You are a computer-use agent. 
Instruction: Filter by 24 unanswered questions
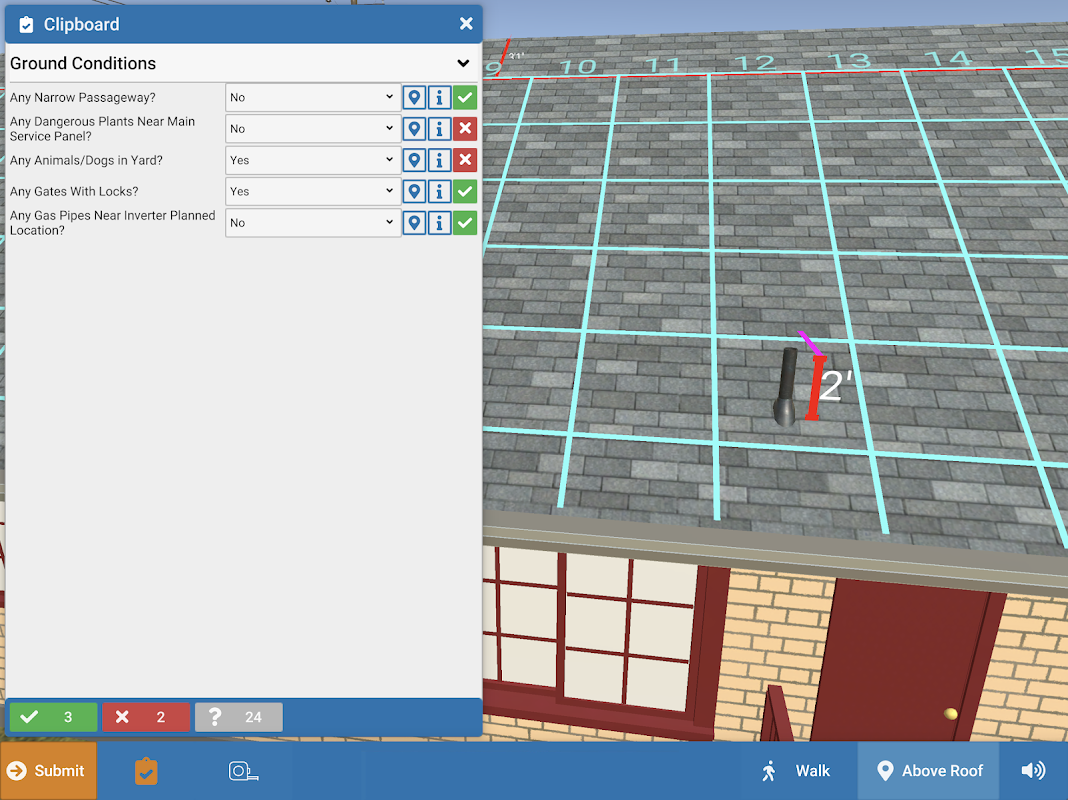(x=239, y=717)
